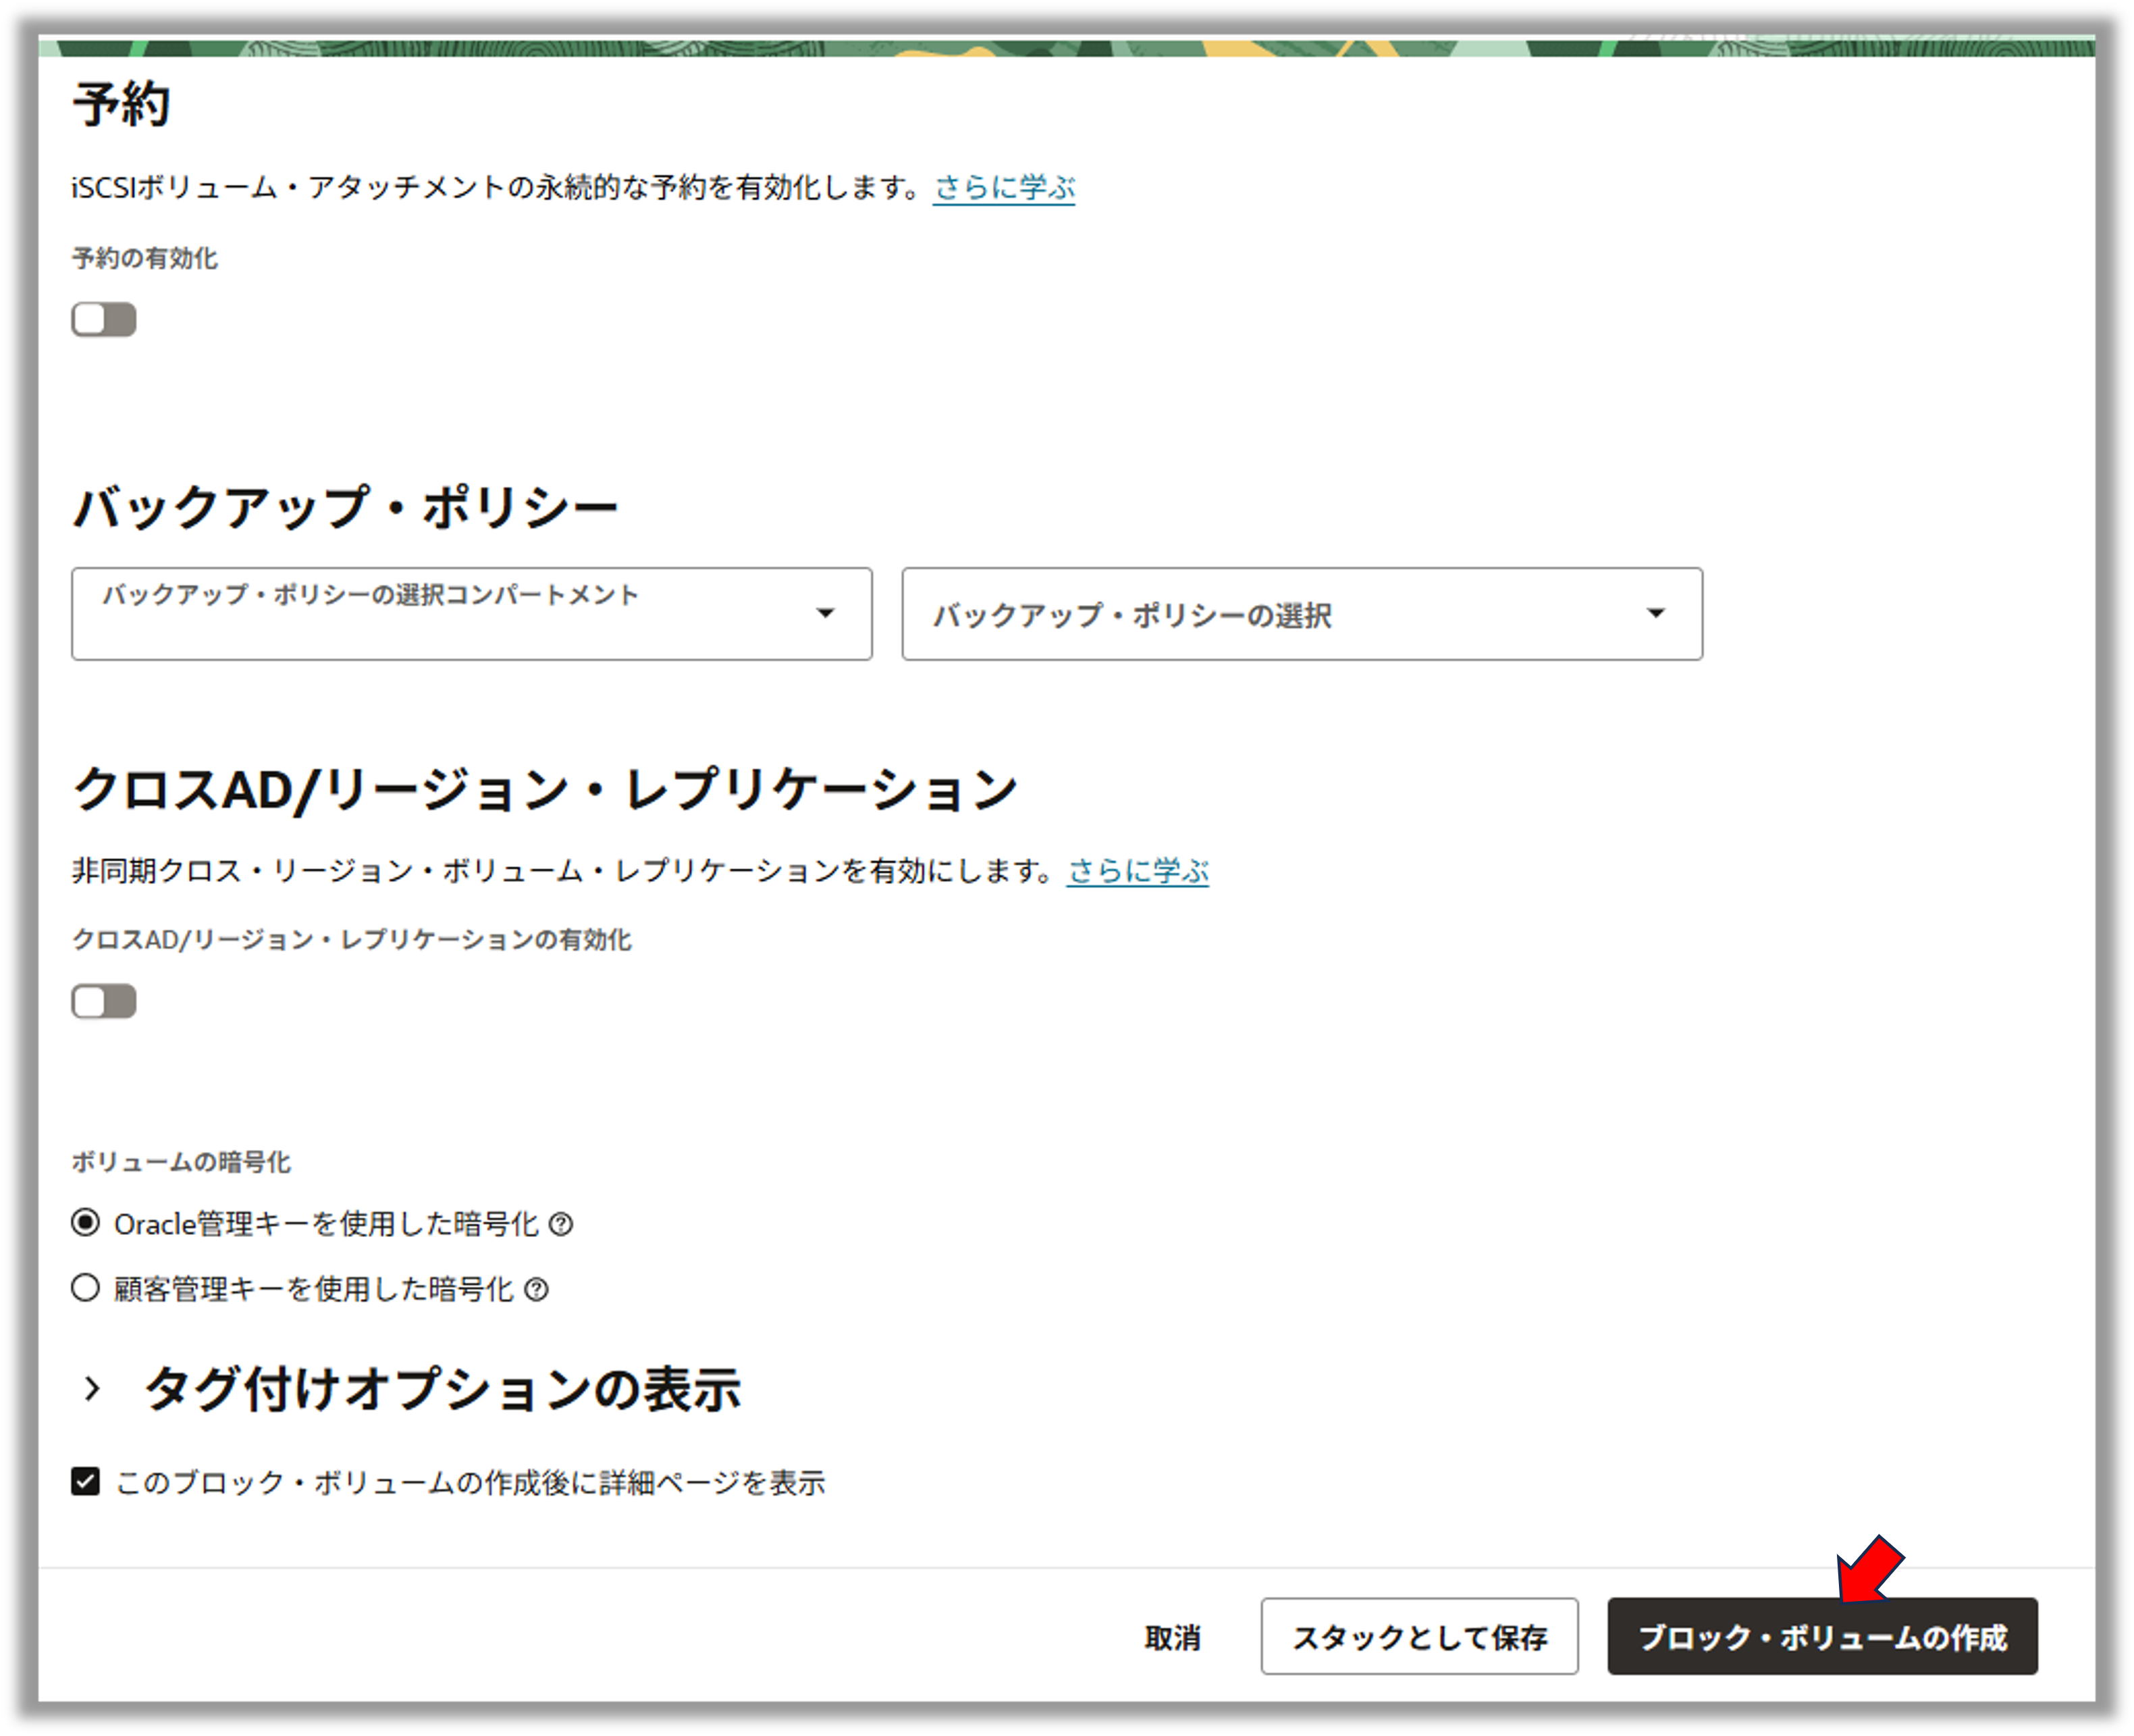Open バックアップ・ポリシーの選択コンパートメント dropdown
The image size is (2134, 1736).
tap(450, 614)
